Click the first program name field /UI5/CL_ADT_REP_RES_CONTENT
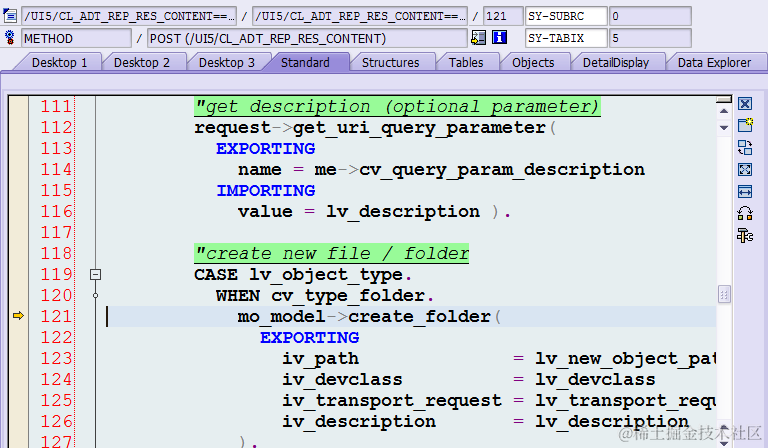This screenshot has height=448, width=768. [x=129, y=16]
